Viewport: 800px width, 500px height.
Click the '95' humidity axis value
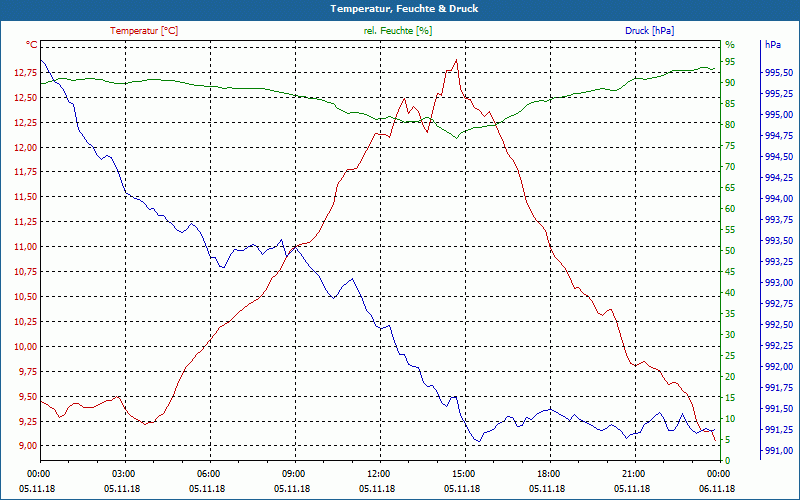tap(730, 62)
